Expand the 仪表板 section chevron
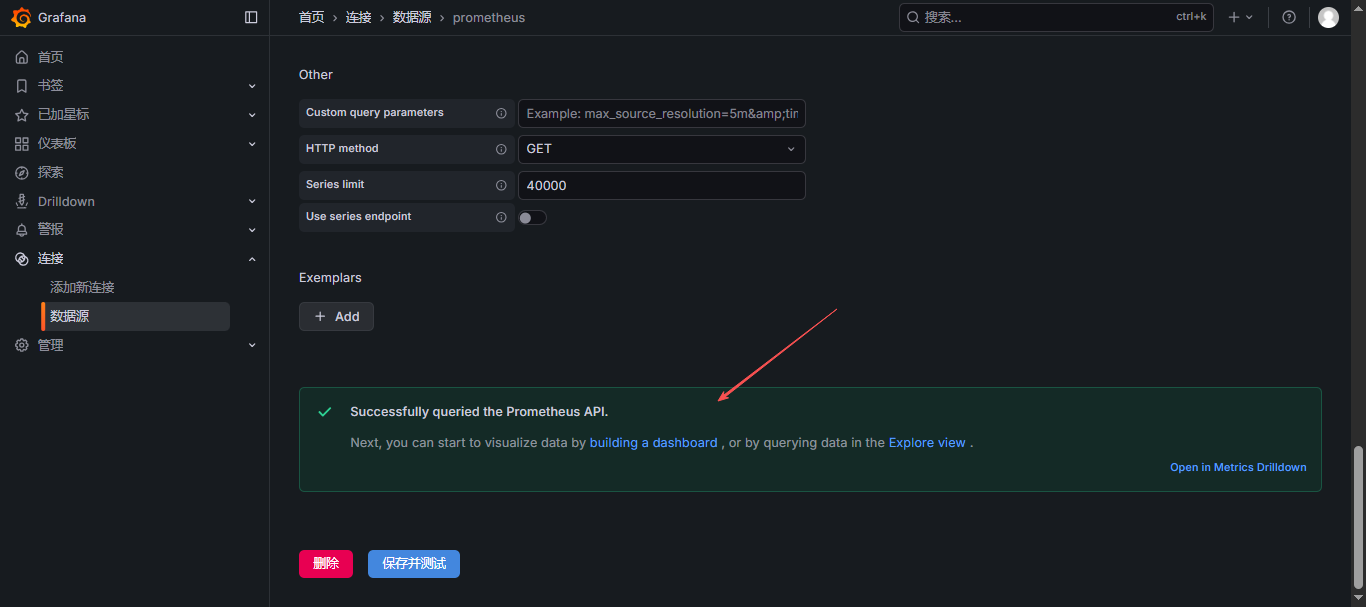The image size is (1366, 607). 252,143
